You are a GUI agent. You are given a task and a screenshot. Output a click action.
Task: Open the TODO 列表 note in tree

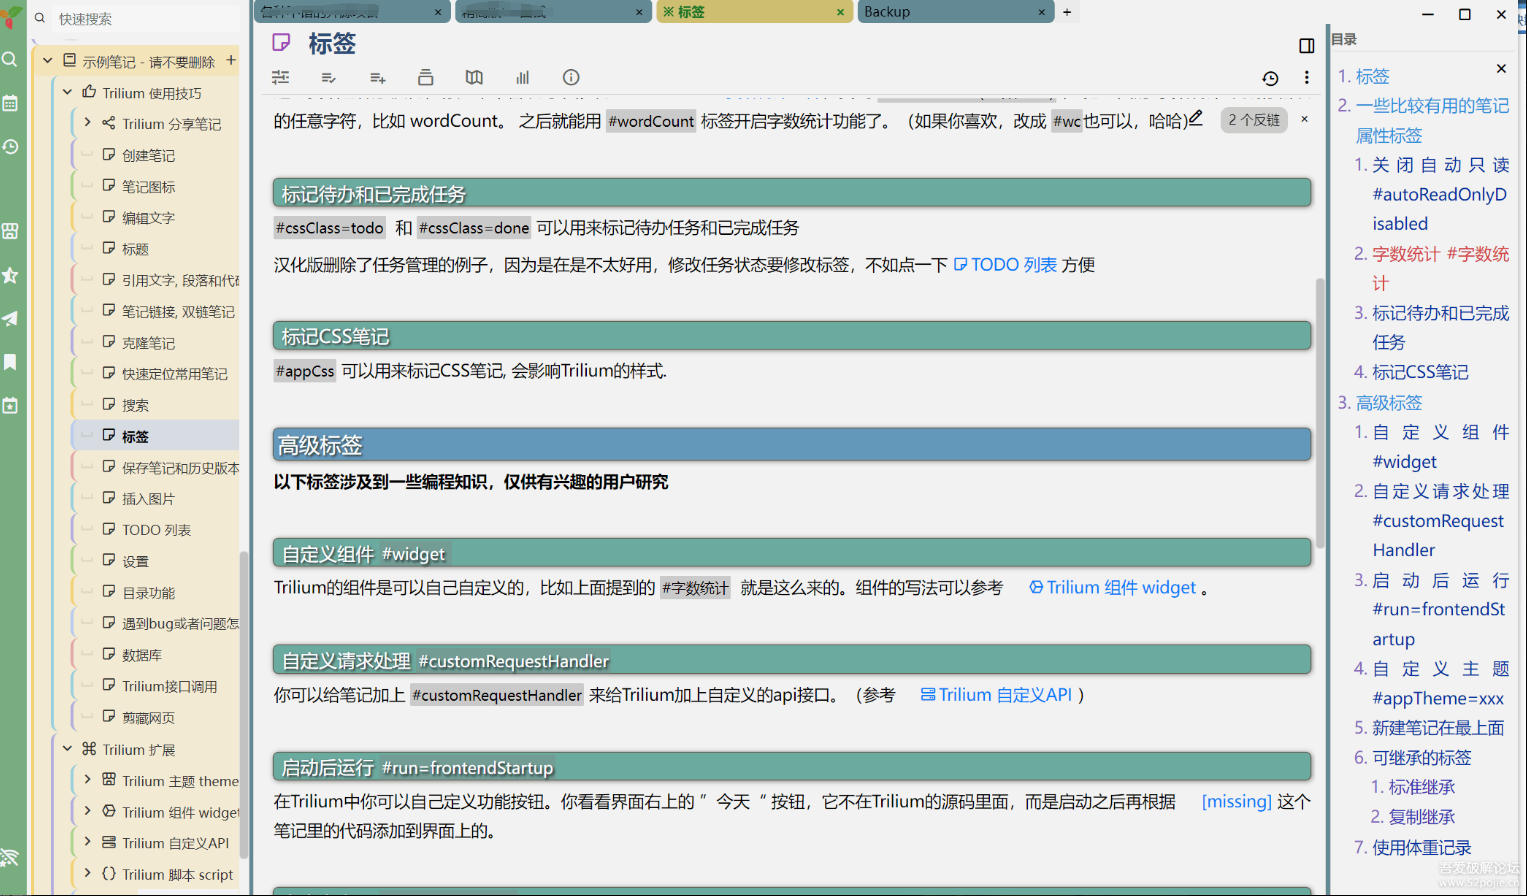[156, 530]
